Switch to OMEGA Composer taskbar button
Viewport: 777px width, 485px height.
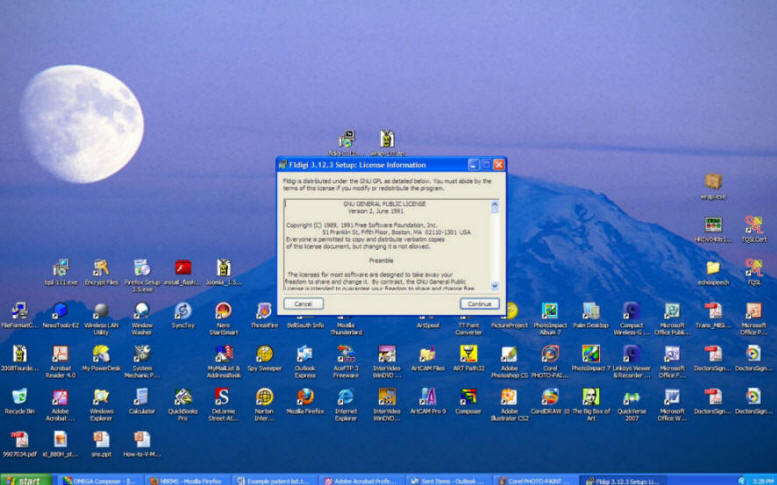(x=101, y=480)
